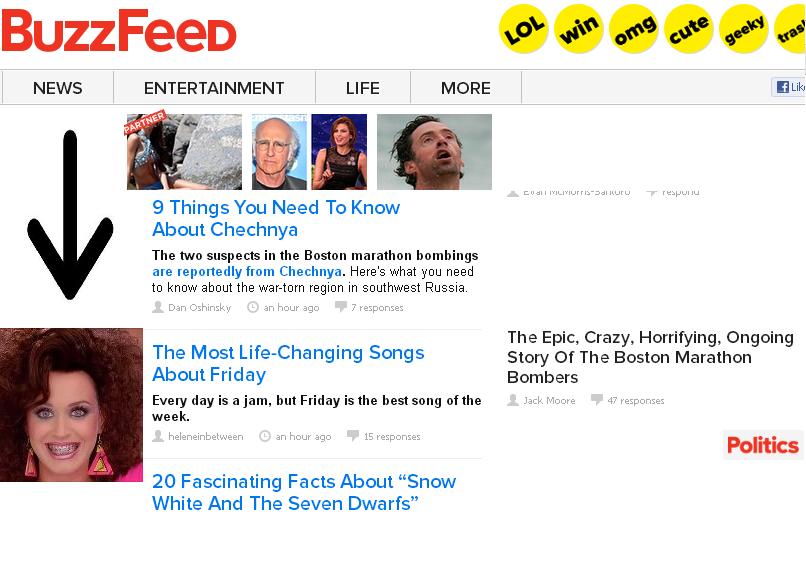Follow the 'are reportedly from Chechnya' link
The width and height of the screenshot is (806, 563).
click(x=247, y=271)
